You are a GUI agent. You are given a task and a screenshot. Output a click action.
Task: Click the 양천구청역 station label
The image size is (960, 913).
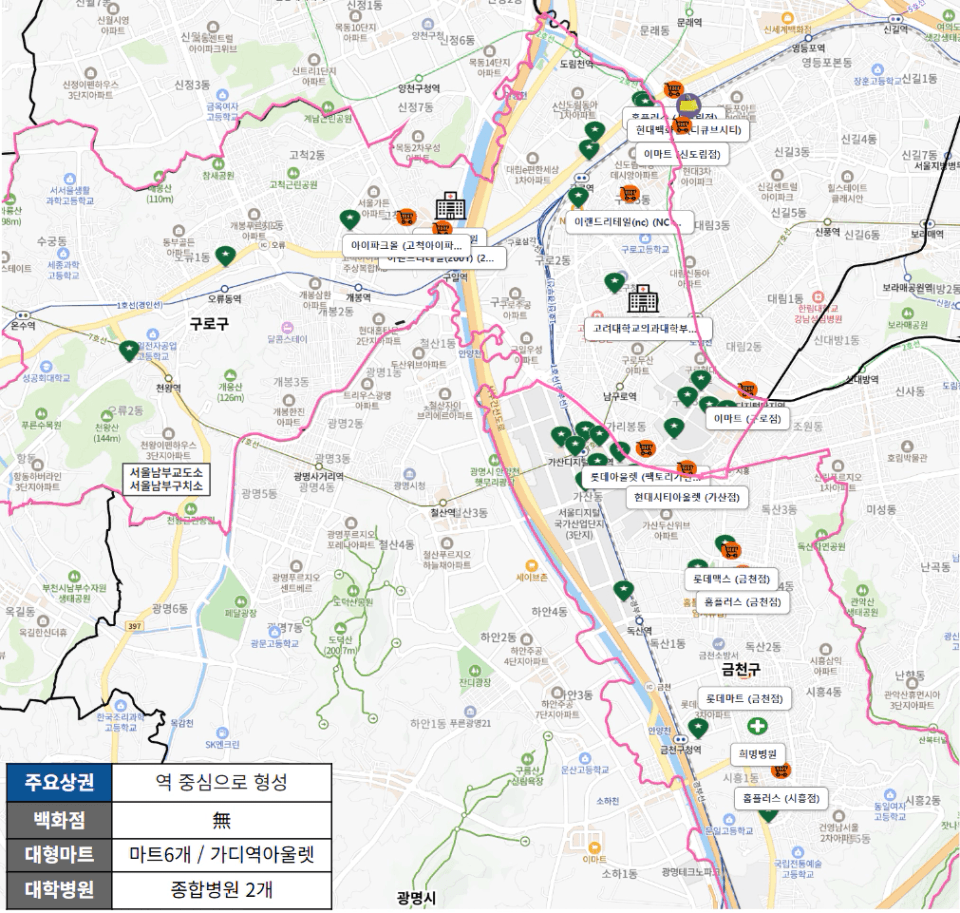(x=419, y=88)
